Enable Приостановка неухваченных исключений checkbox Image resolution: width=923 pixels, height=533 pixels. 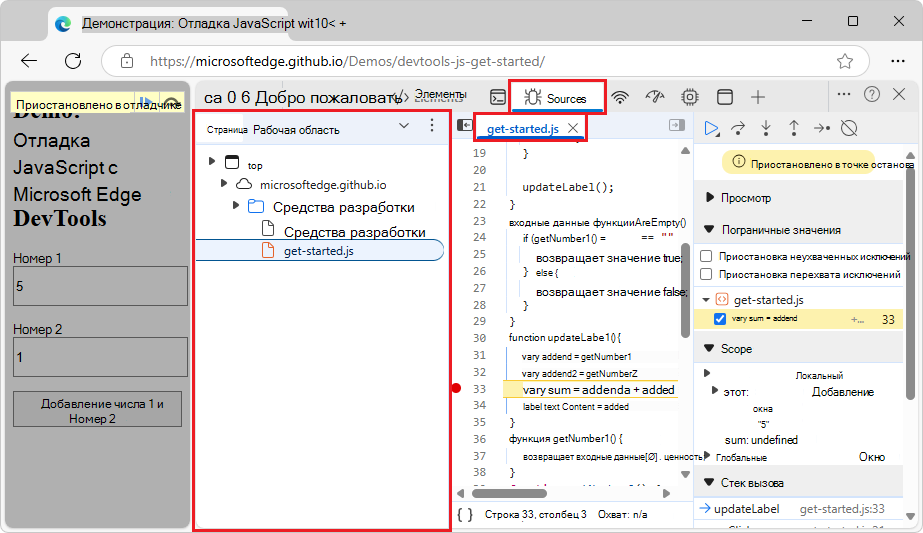[706, 256]
